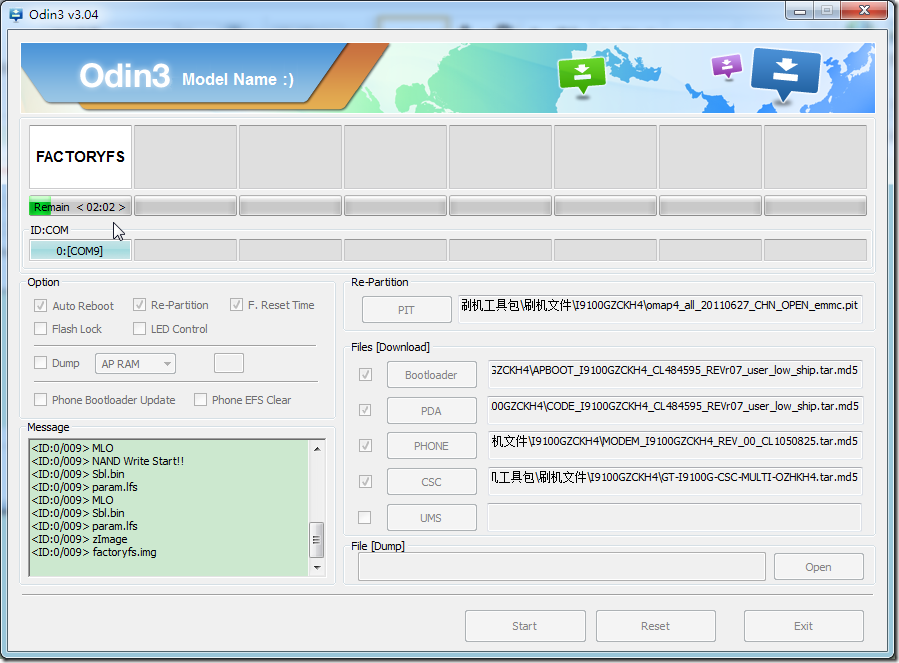Enable the LED Control checkbox
This screenshot has width=899, height=663.
click(139, 329)
